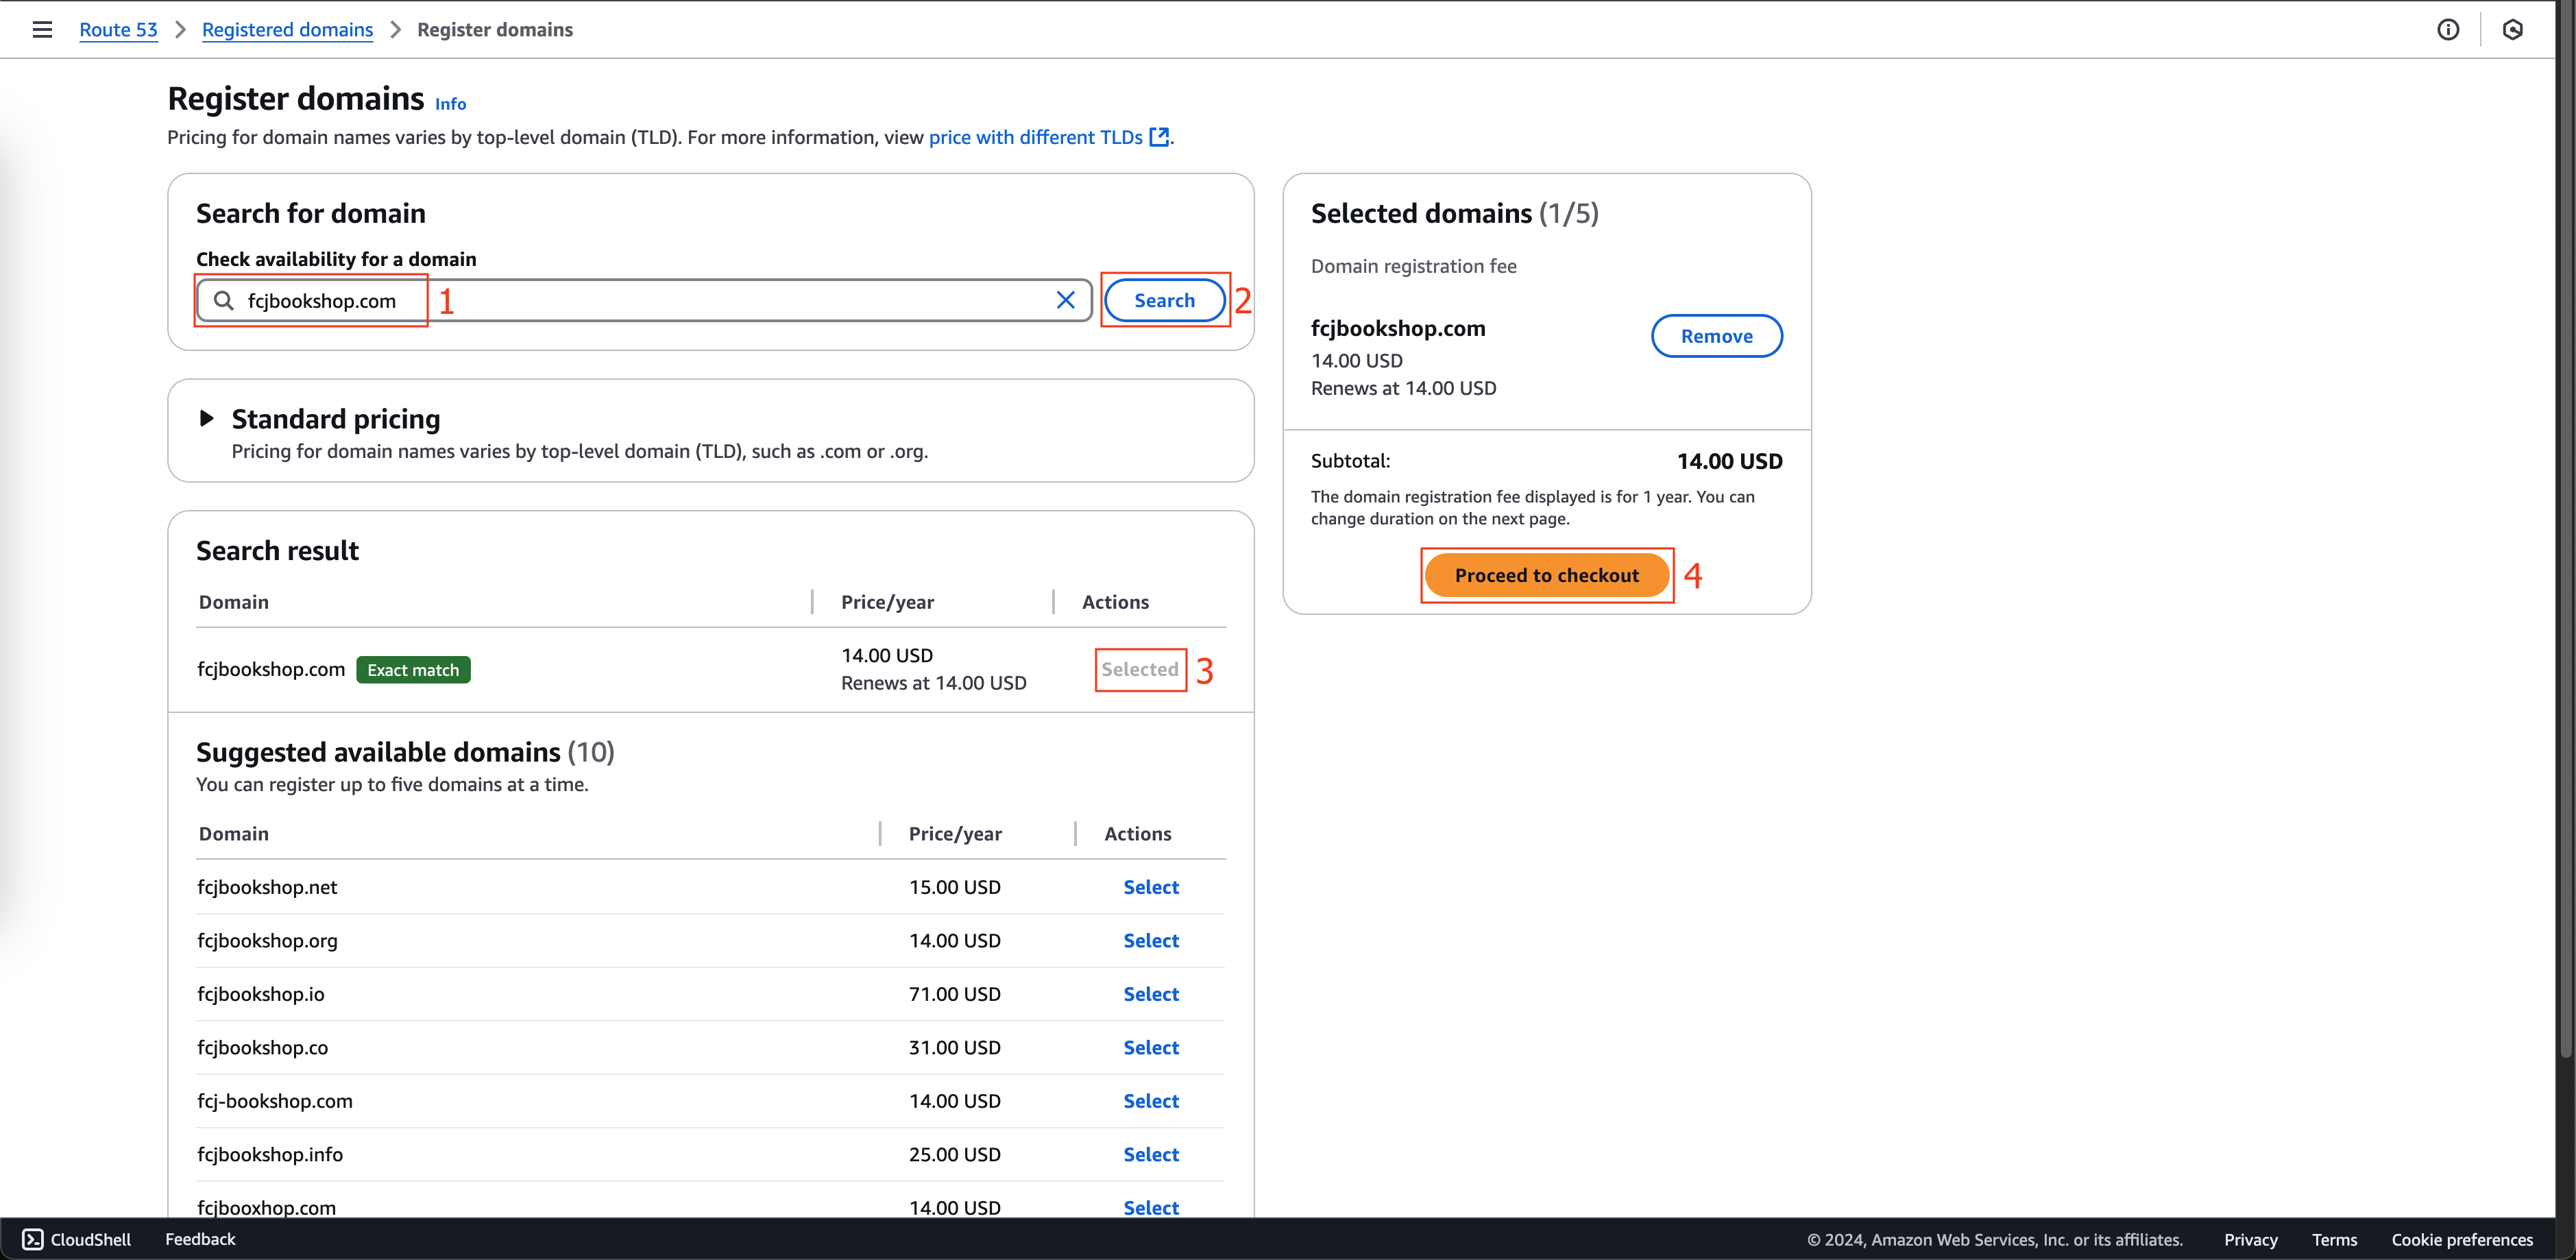Select fcjbookshop.io domain

[x=1150, y=992]
